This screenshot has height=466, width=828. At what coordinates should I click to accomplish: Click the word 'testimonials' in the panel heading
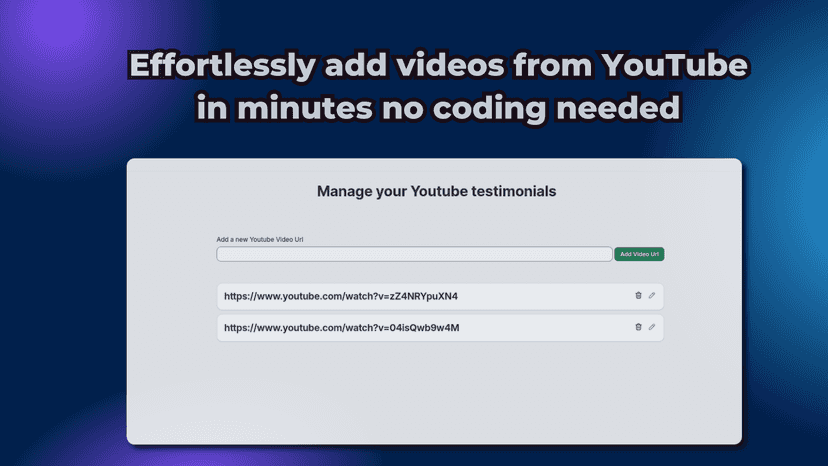[x=514, y=191]
